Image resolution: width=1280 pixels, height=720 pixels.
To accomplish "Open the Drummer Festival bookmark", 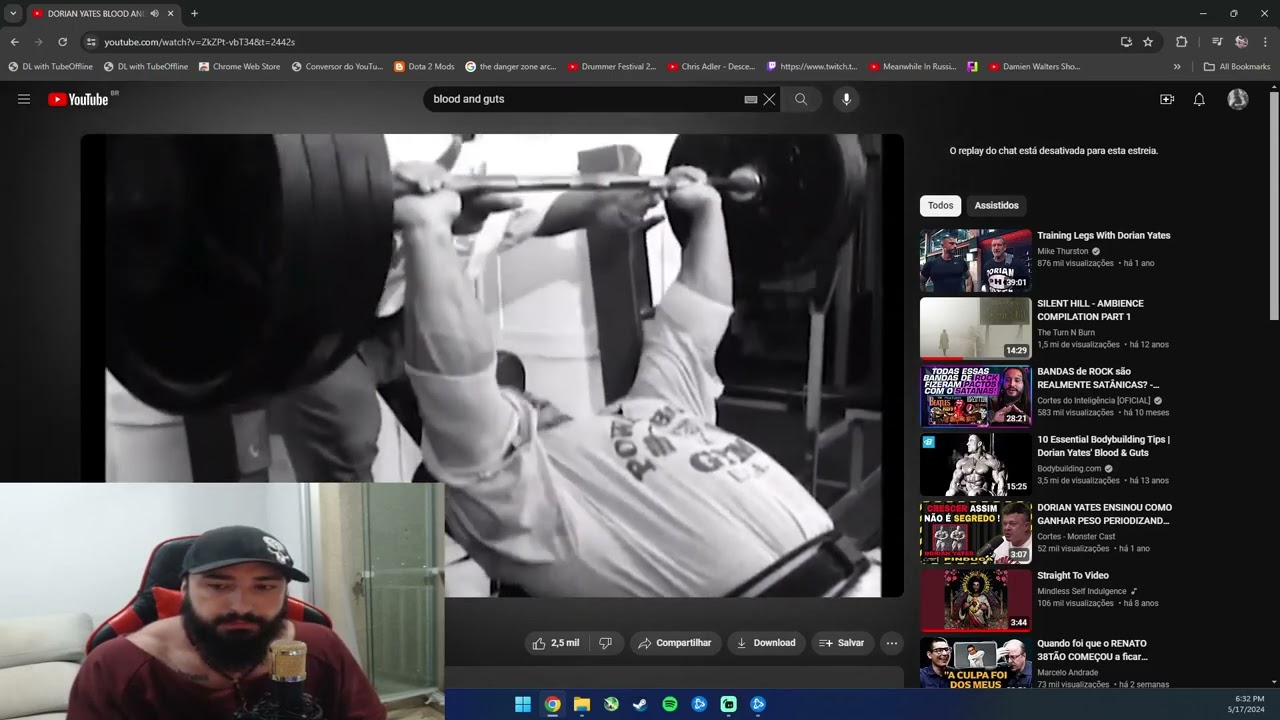I will (x=612, y=67).
